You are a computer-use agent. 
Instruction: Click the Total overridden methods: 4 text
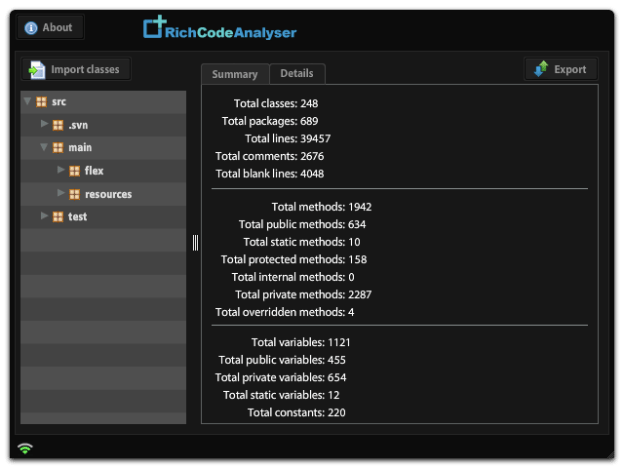[285, 312]
